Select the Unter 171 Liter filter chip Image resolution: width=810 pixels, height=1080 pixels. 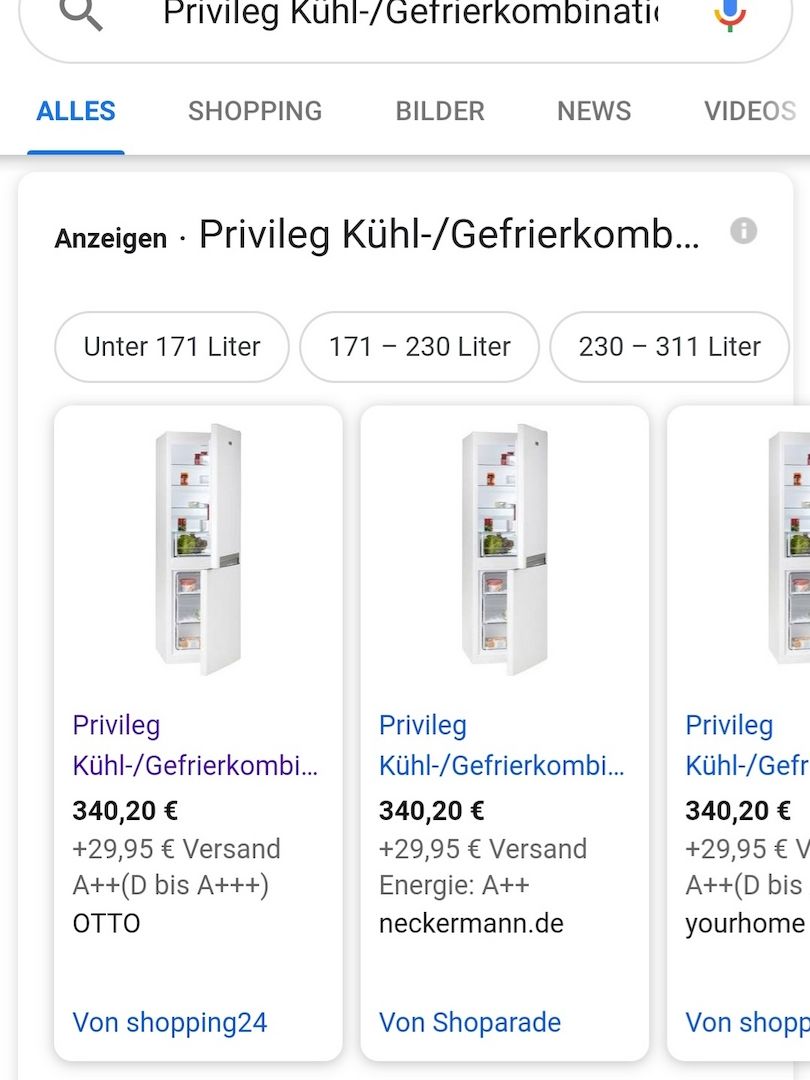click(x=170, y=346)
